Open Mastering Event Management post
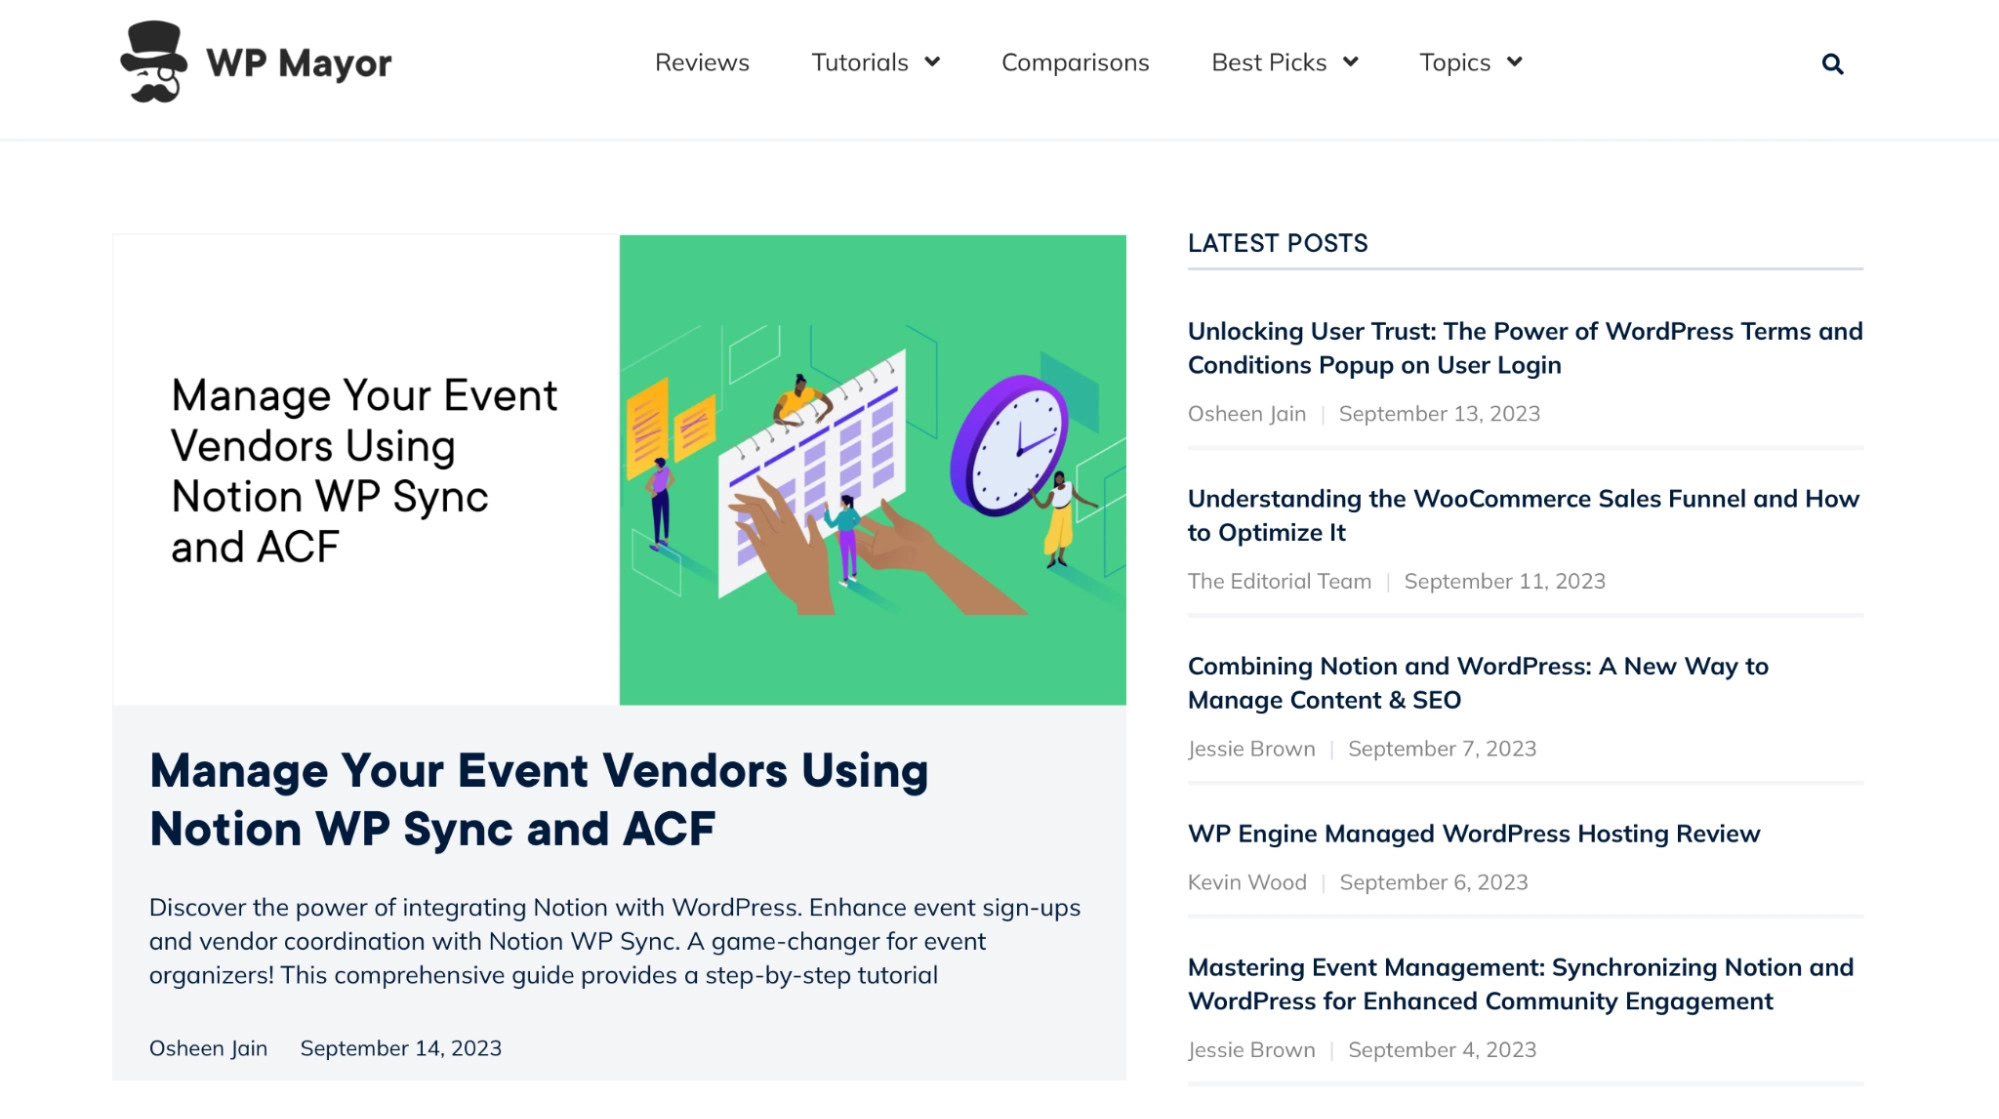 point(1520,984)
